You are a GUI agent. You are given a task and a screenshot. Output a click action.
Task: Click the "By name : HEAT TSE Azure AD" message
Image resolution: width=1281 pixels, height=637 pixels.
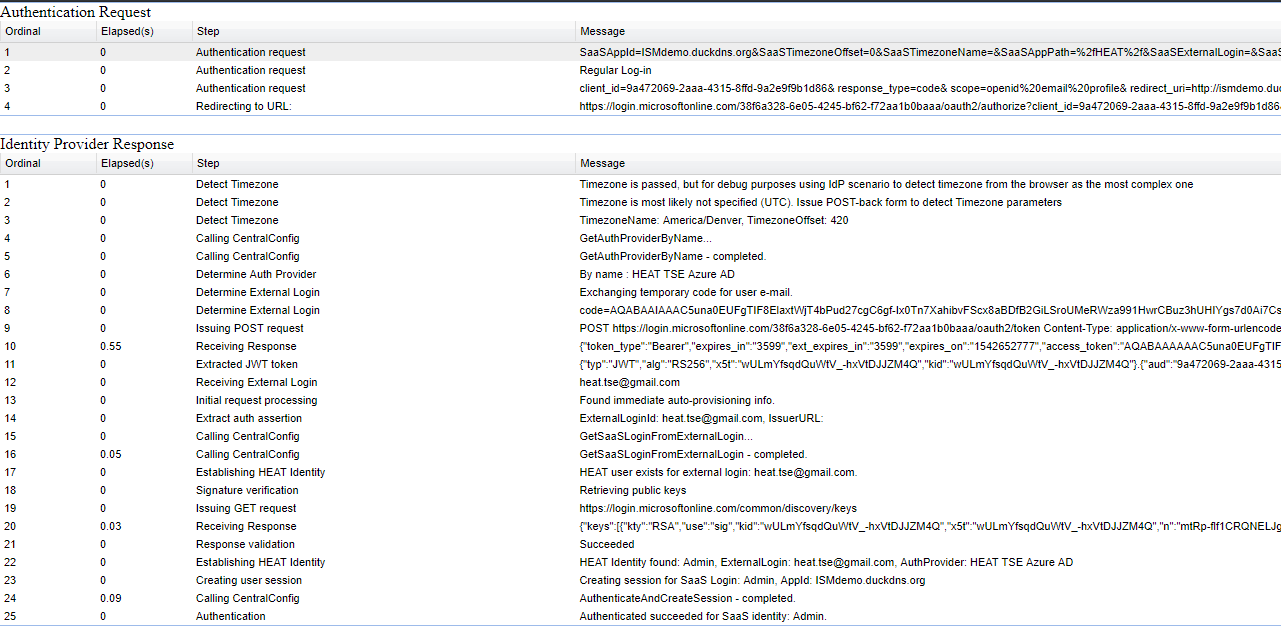656,274
